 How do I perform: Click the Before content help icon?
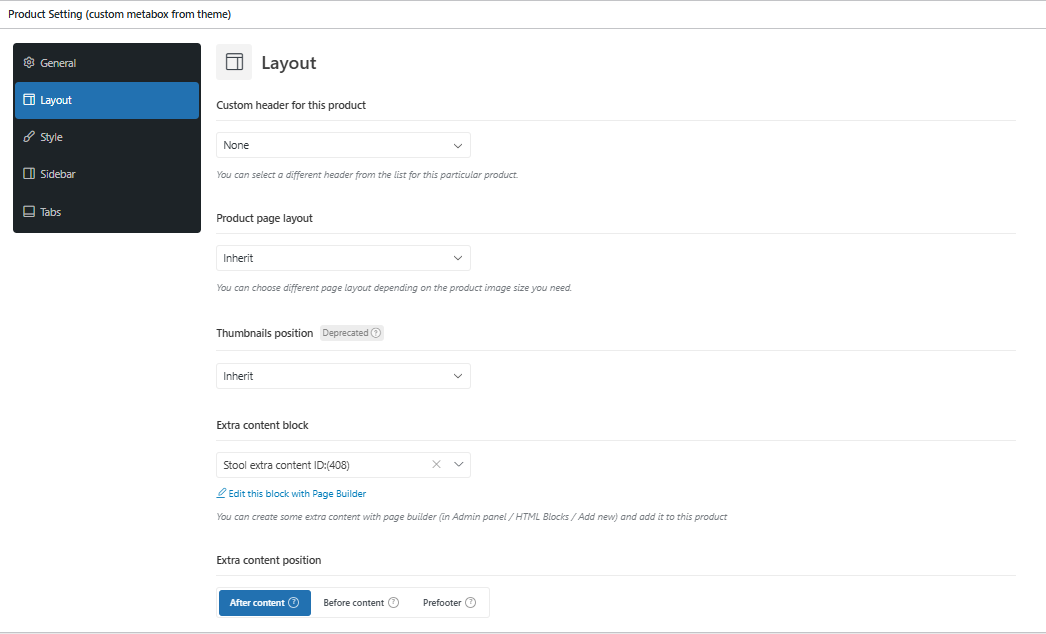[x=393, y=603]
